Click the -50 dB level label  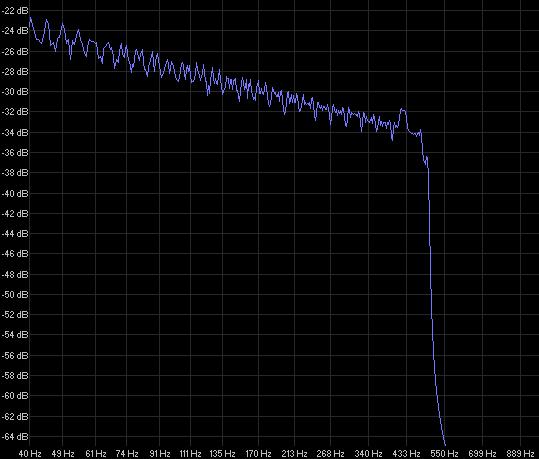point(15,295)
